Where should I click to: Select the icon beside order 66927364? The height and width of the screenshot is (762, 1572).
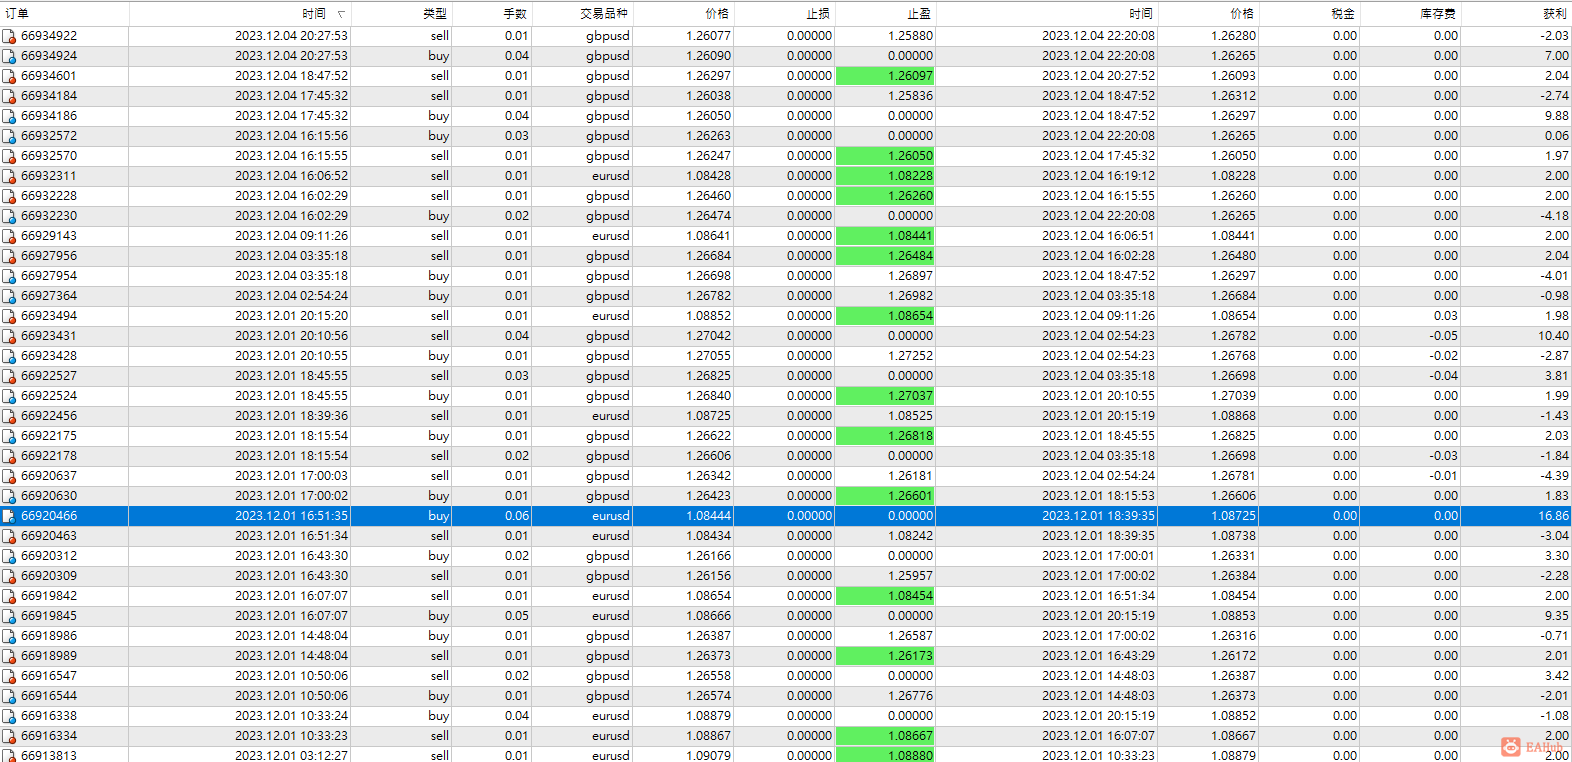(9, 296)
